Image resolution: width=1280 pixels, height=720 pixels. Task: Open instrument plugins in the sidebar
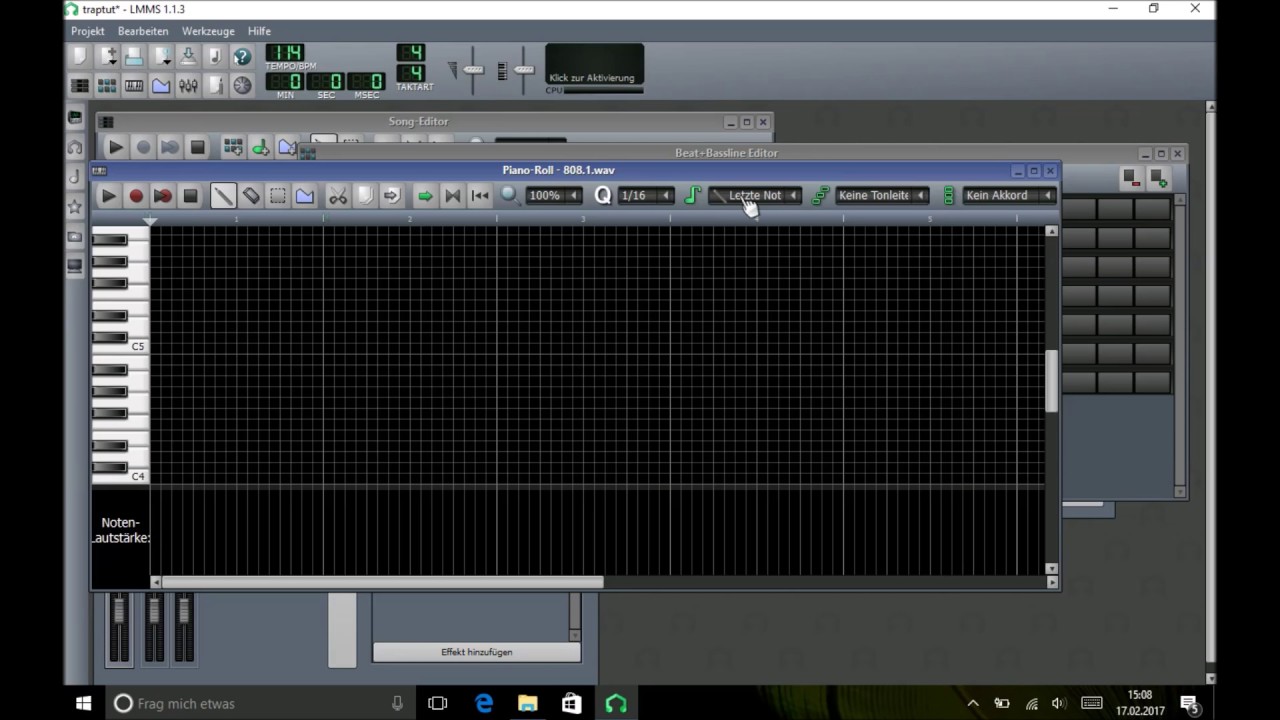coord(75,117)
